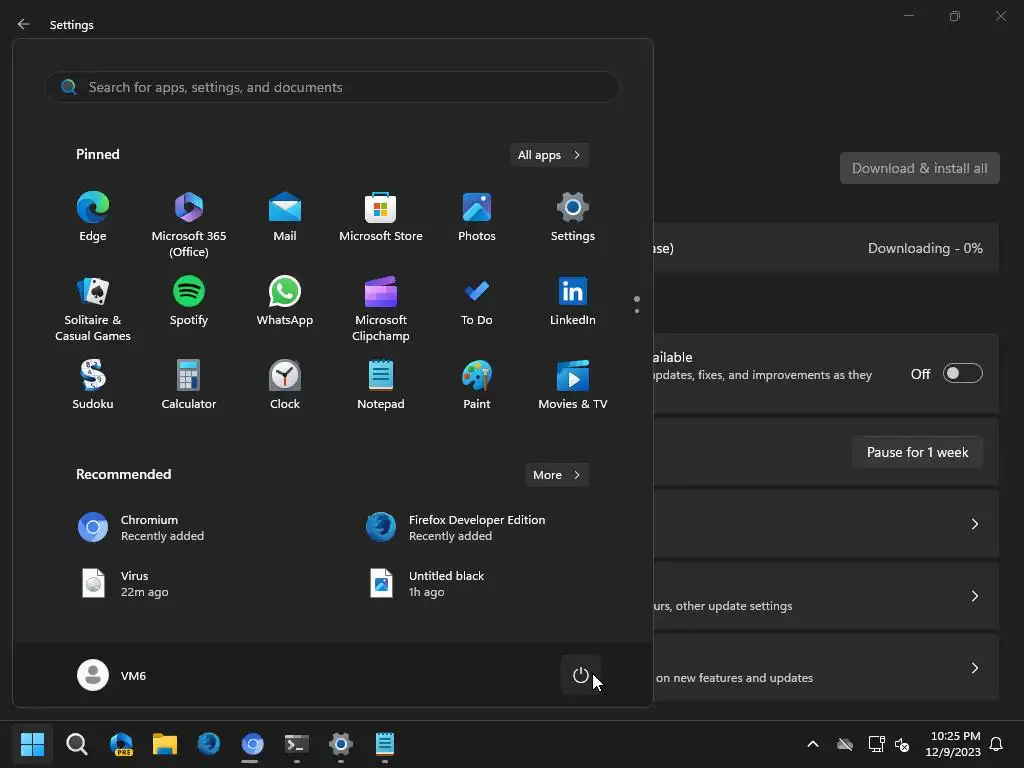The height and width of the screenshot is (768, 1024).
Task: Launch the Sudoku game
Action: point(93,385)
